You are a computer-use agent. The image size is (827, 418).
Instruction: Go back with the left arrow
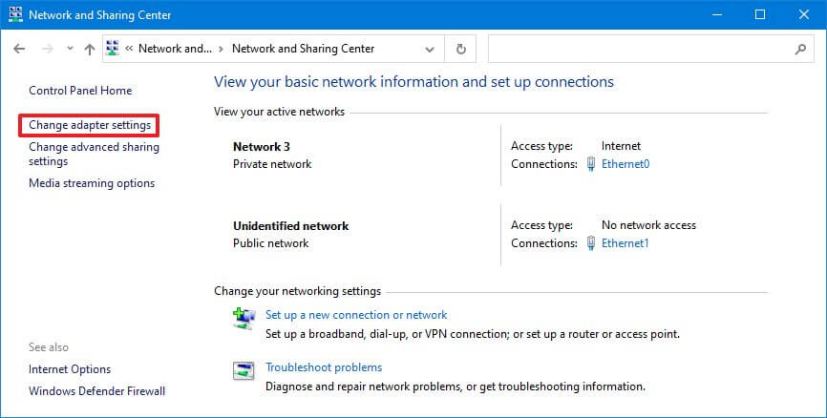pyautogui.click(x=20, y=49)
